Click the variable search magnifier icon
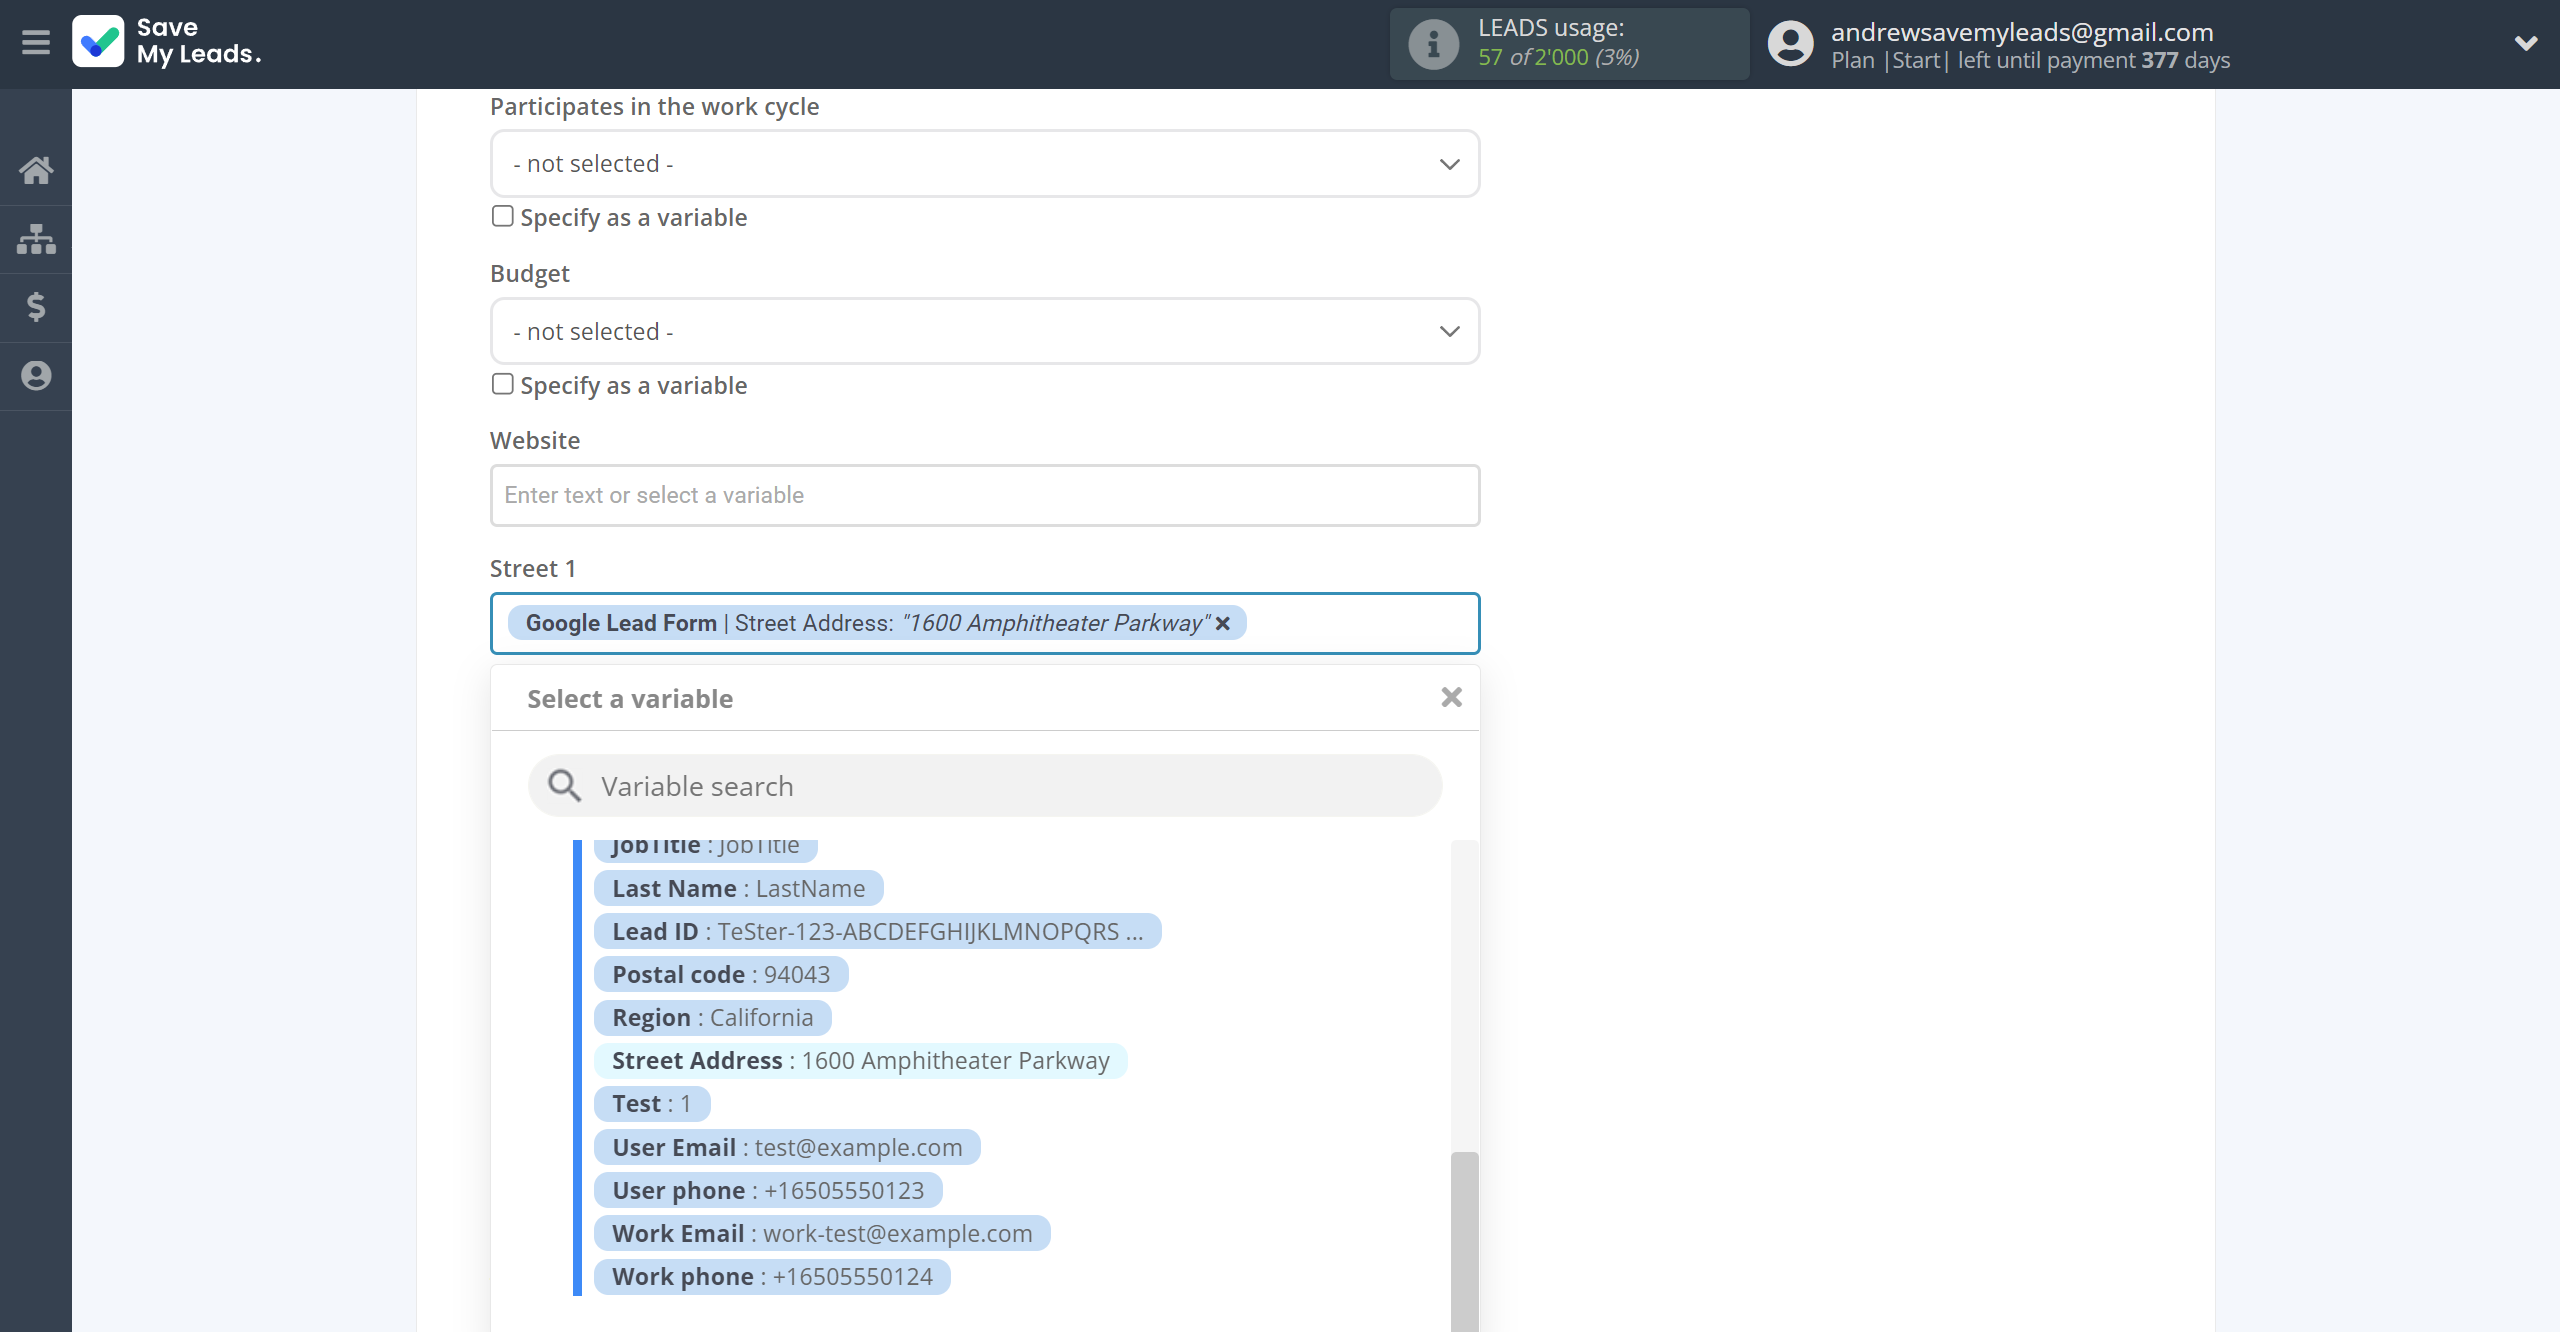 pyautogui.click(x=564, y=786)
